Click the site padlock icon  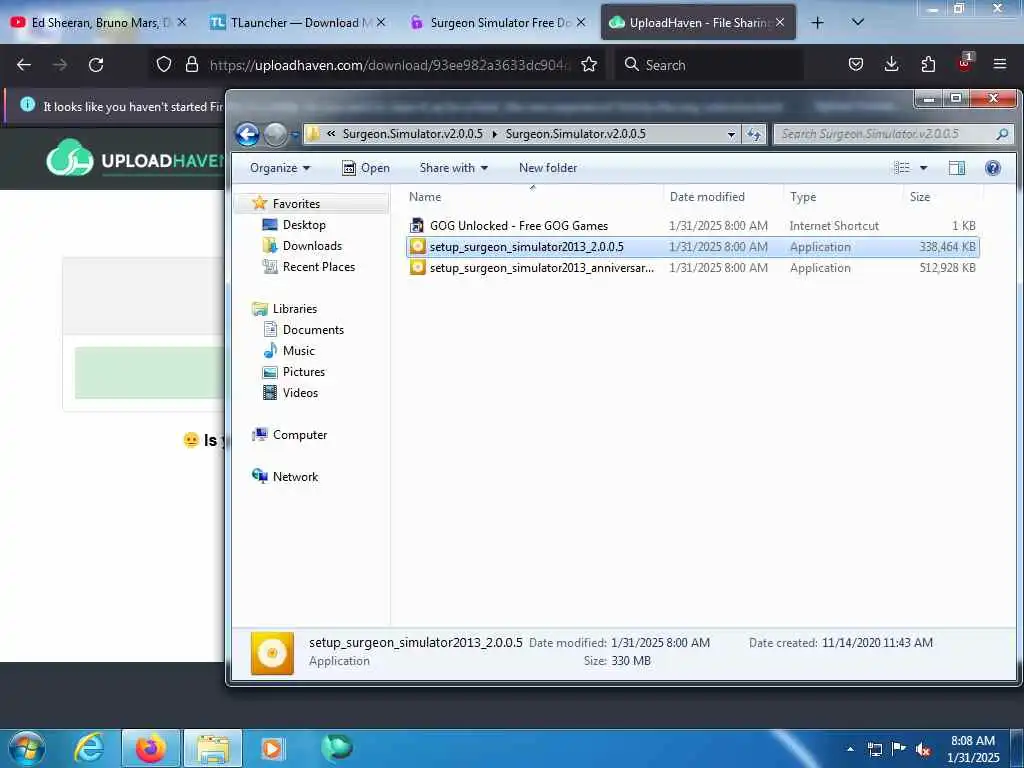pos(191,64)
